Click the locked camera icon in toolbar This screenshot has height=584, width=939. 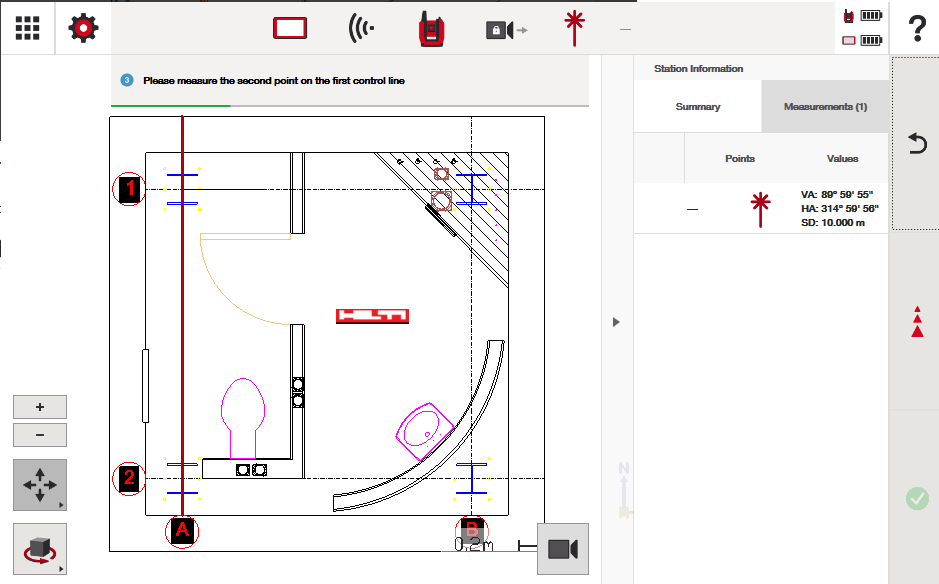pyautogui.click(x=505, y=30)
